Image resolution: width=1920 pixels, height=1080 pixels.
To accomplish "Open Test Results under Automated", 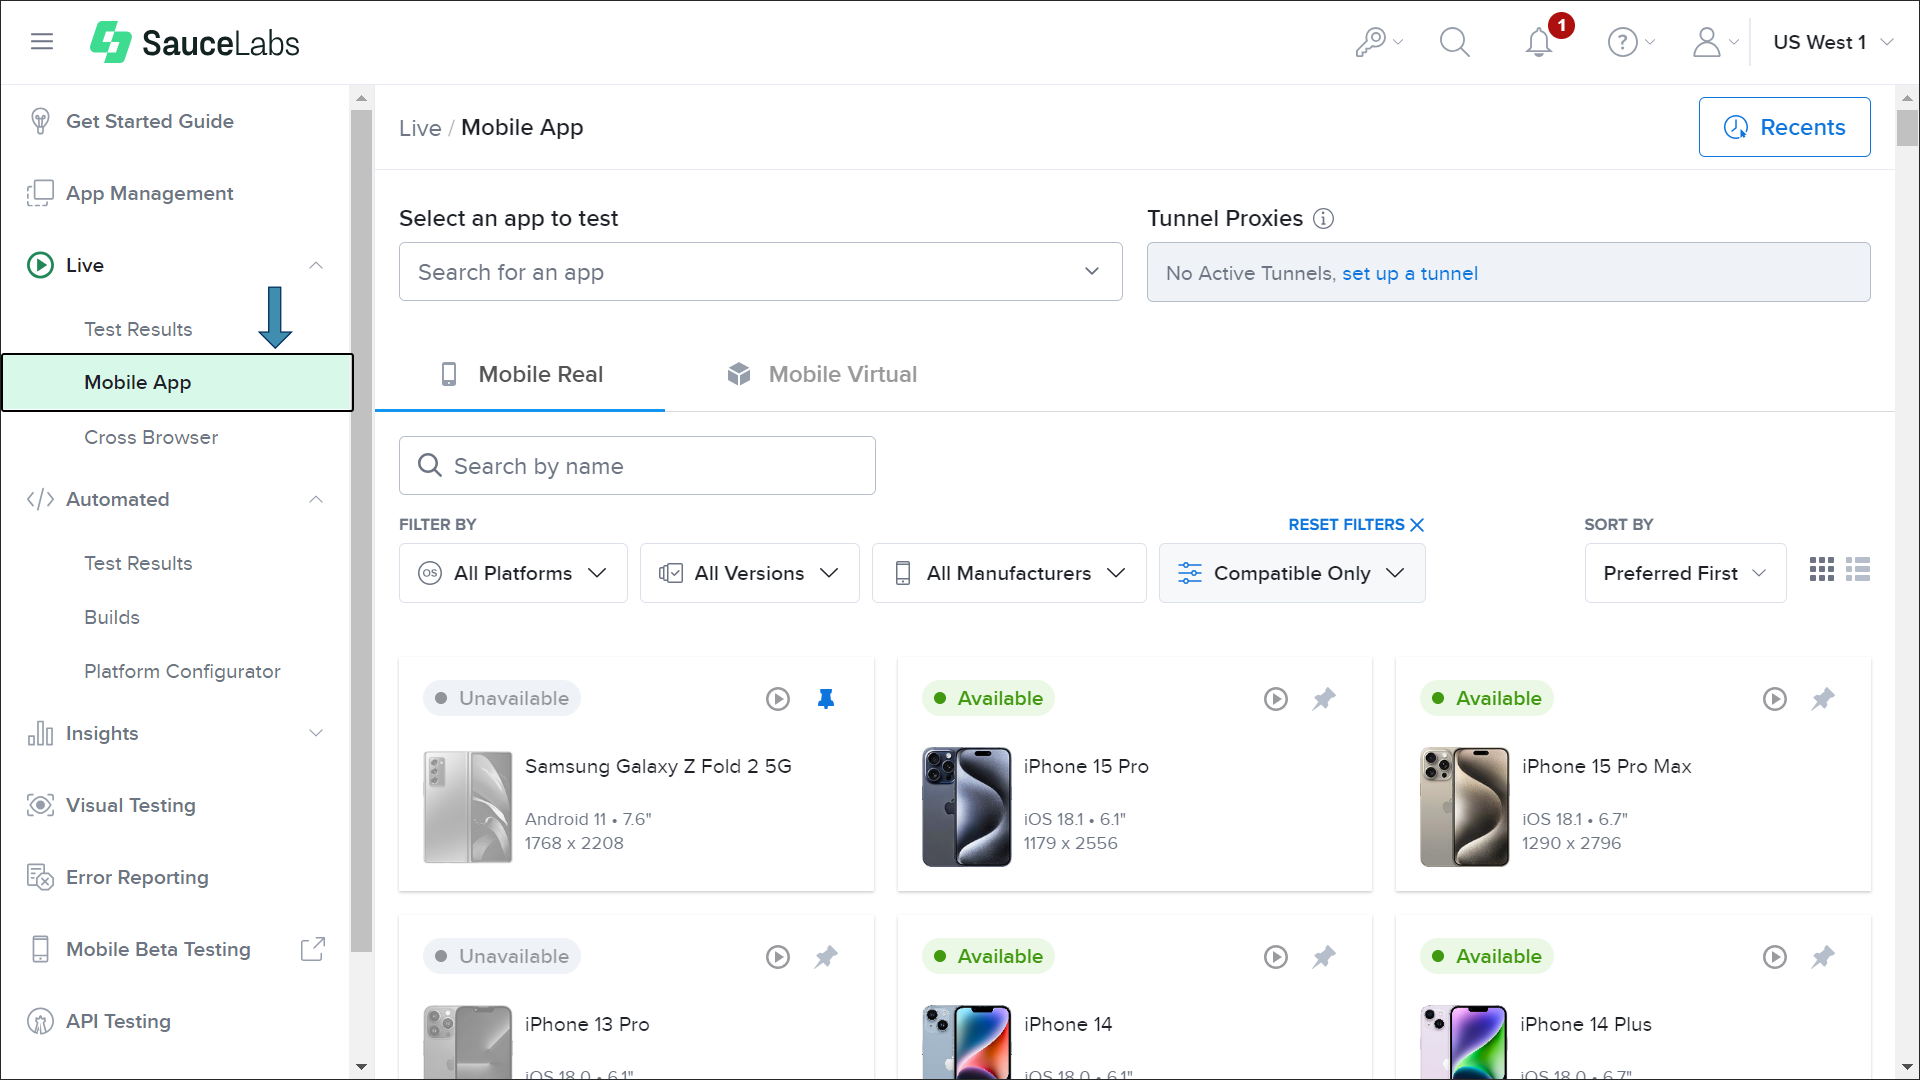I will pyautogui.click(x=138, y=563).
